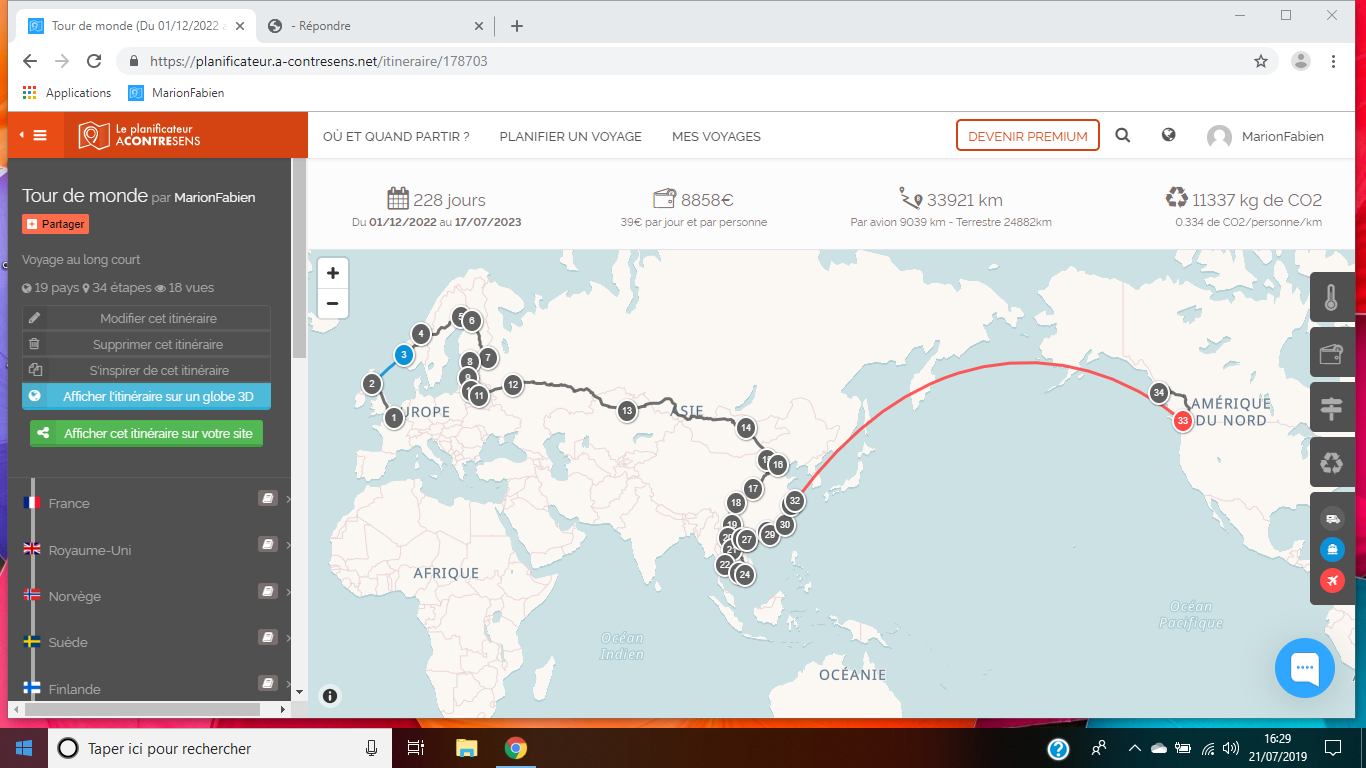The image size is (1366, 768).
Task: Toggle the camper van transport filter
Action: coord(1332,518)
